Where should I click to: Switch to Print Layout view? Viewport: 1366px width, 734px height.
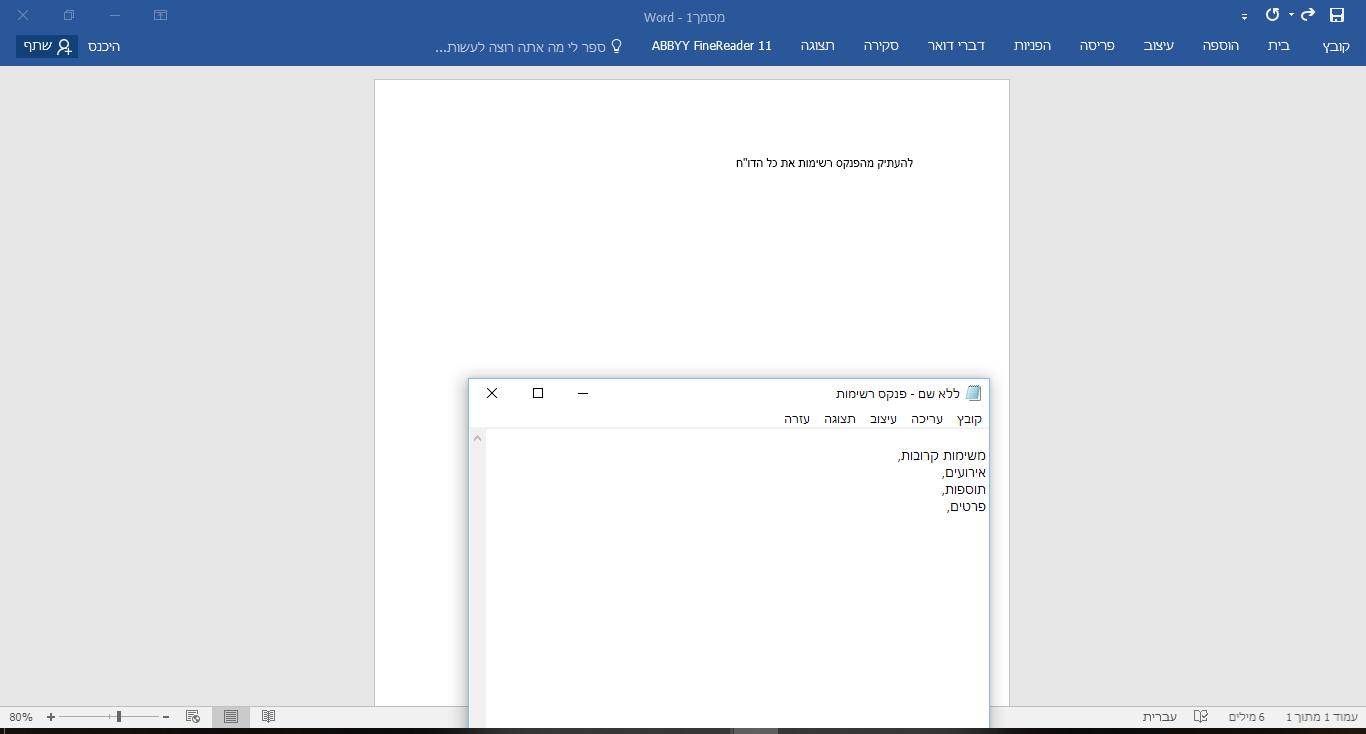pos(231,717)
